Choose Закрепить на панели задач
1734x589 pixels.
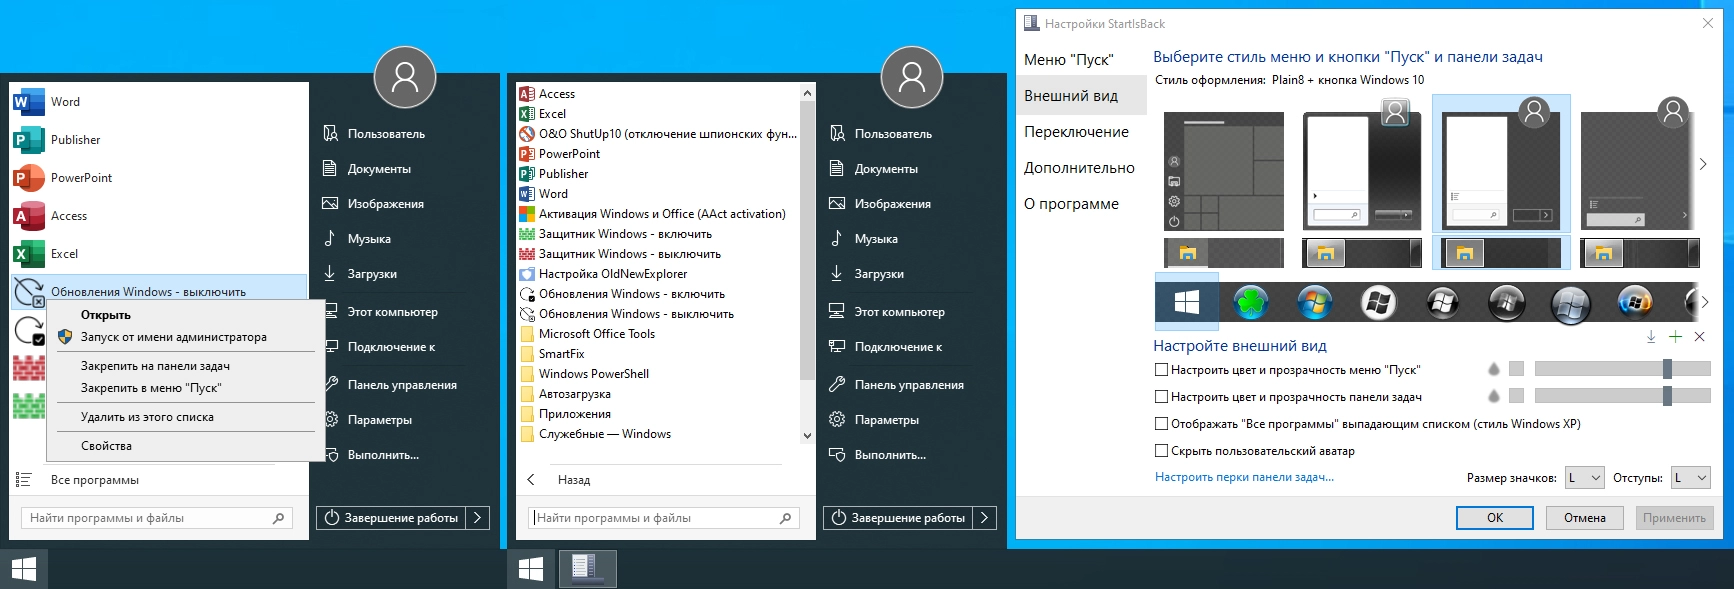(155, 366)
